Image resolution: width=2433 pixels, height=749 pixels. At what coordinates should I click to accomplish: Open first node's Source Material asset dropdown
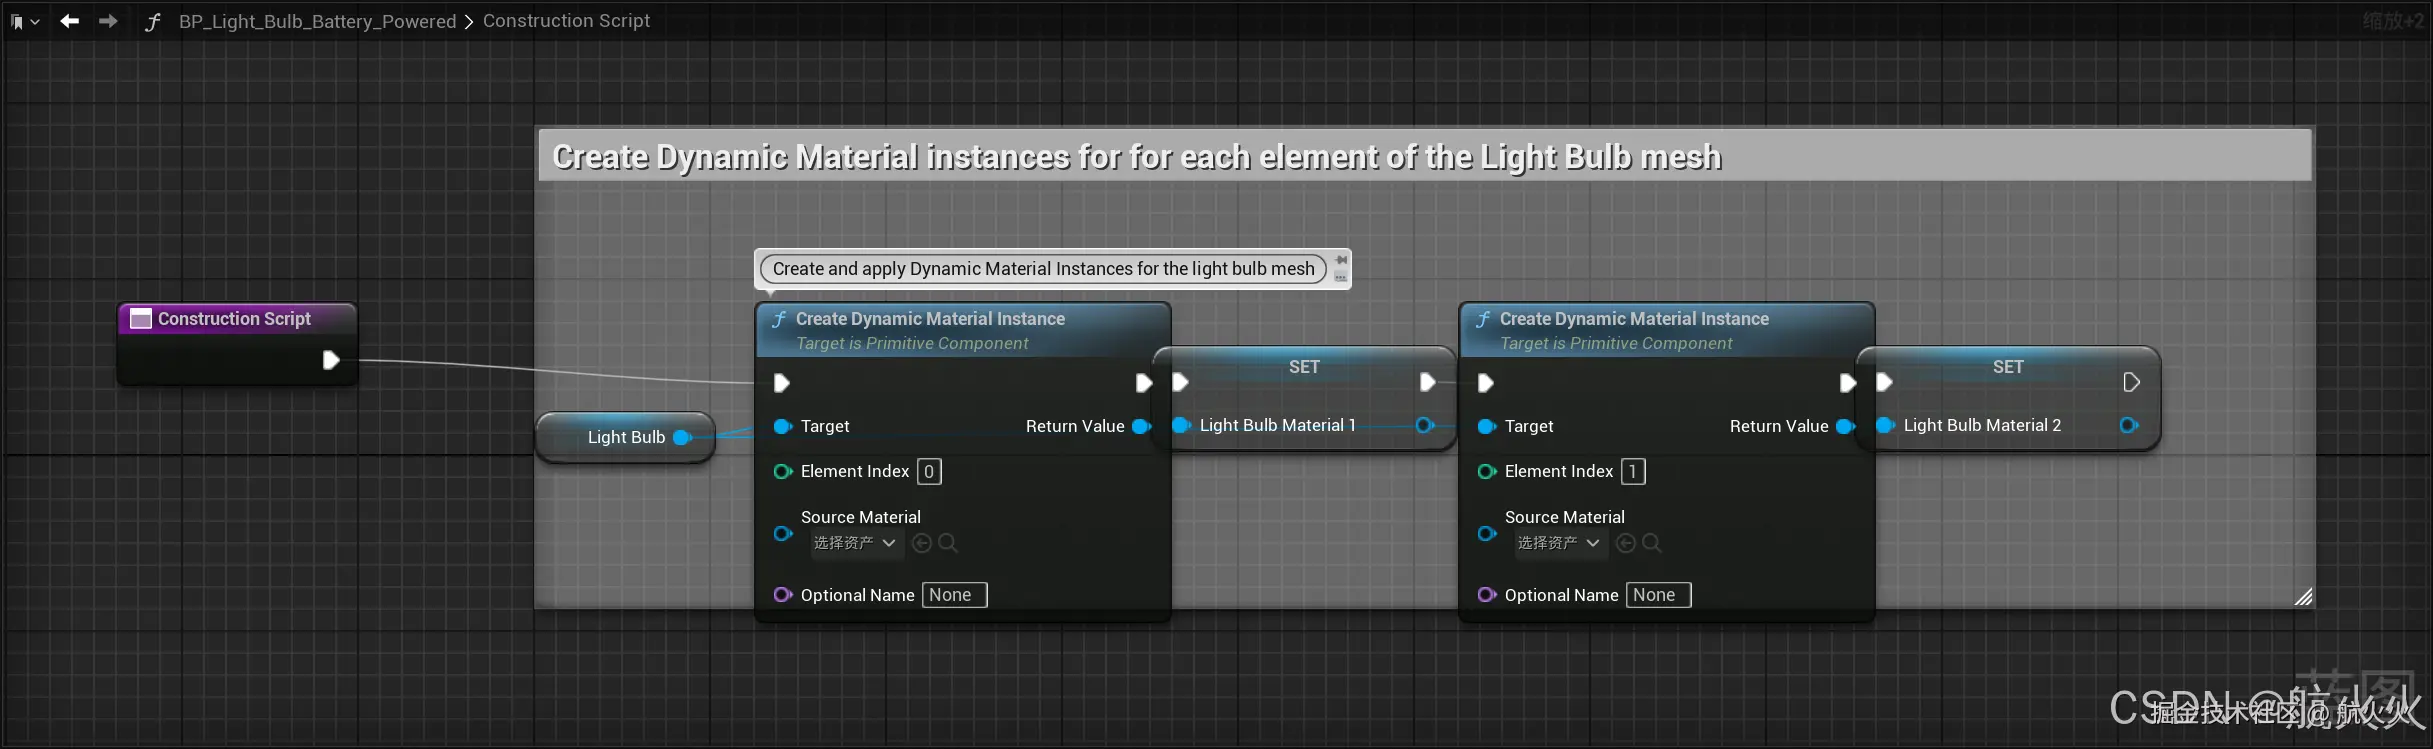coord(855,543)
